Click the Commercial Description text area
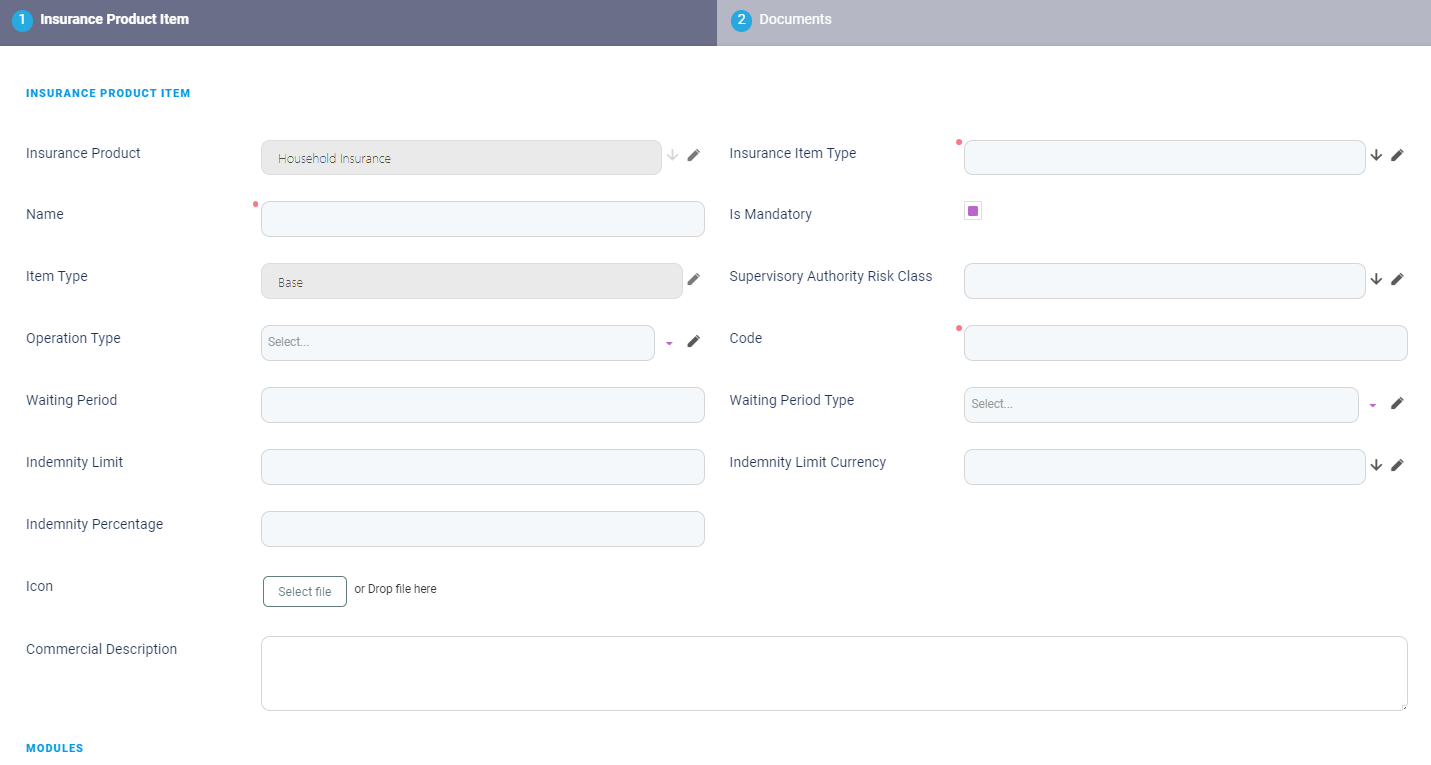 click(x=833, y=673)
